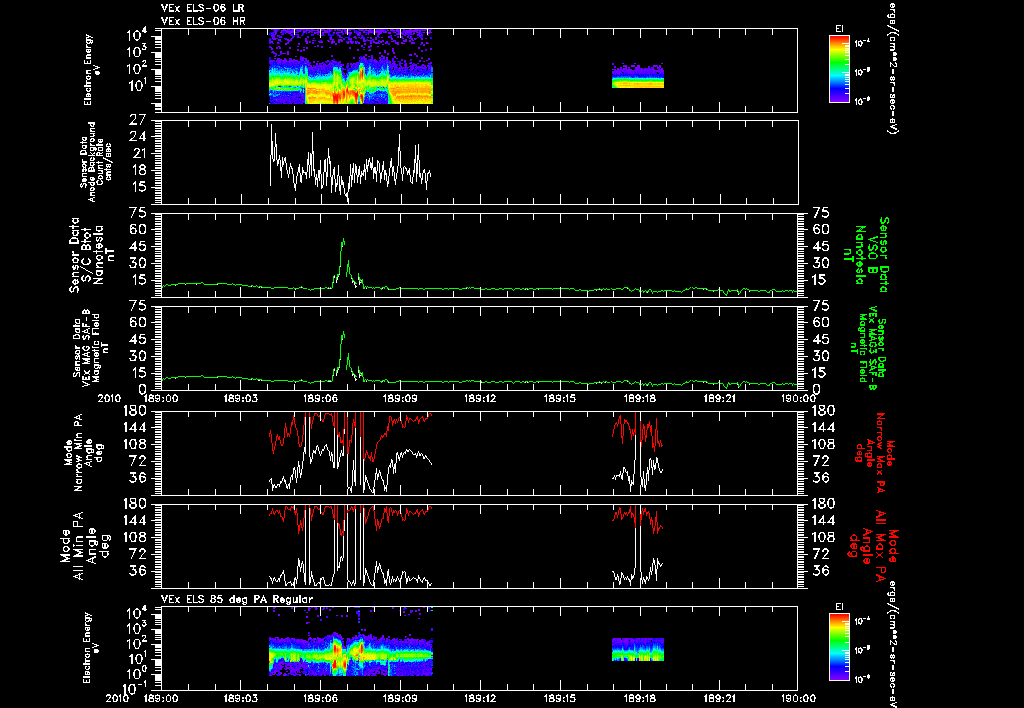The width and height of the screenshot is (1024, 708).
Task: Select the "All Min PA Angle" axis label
Action: click(x=85, y=545)
